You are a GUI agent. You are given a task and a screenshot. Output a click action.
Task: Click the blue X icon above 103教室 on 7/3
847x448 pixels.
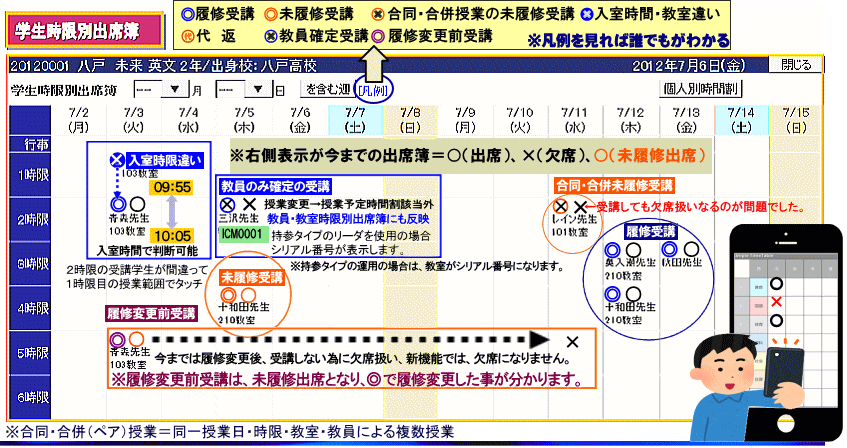pyautogui.click(x=117, y=160)
